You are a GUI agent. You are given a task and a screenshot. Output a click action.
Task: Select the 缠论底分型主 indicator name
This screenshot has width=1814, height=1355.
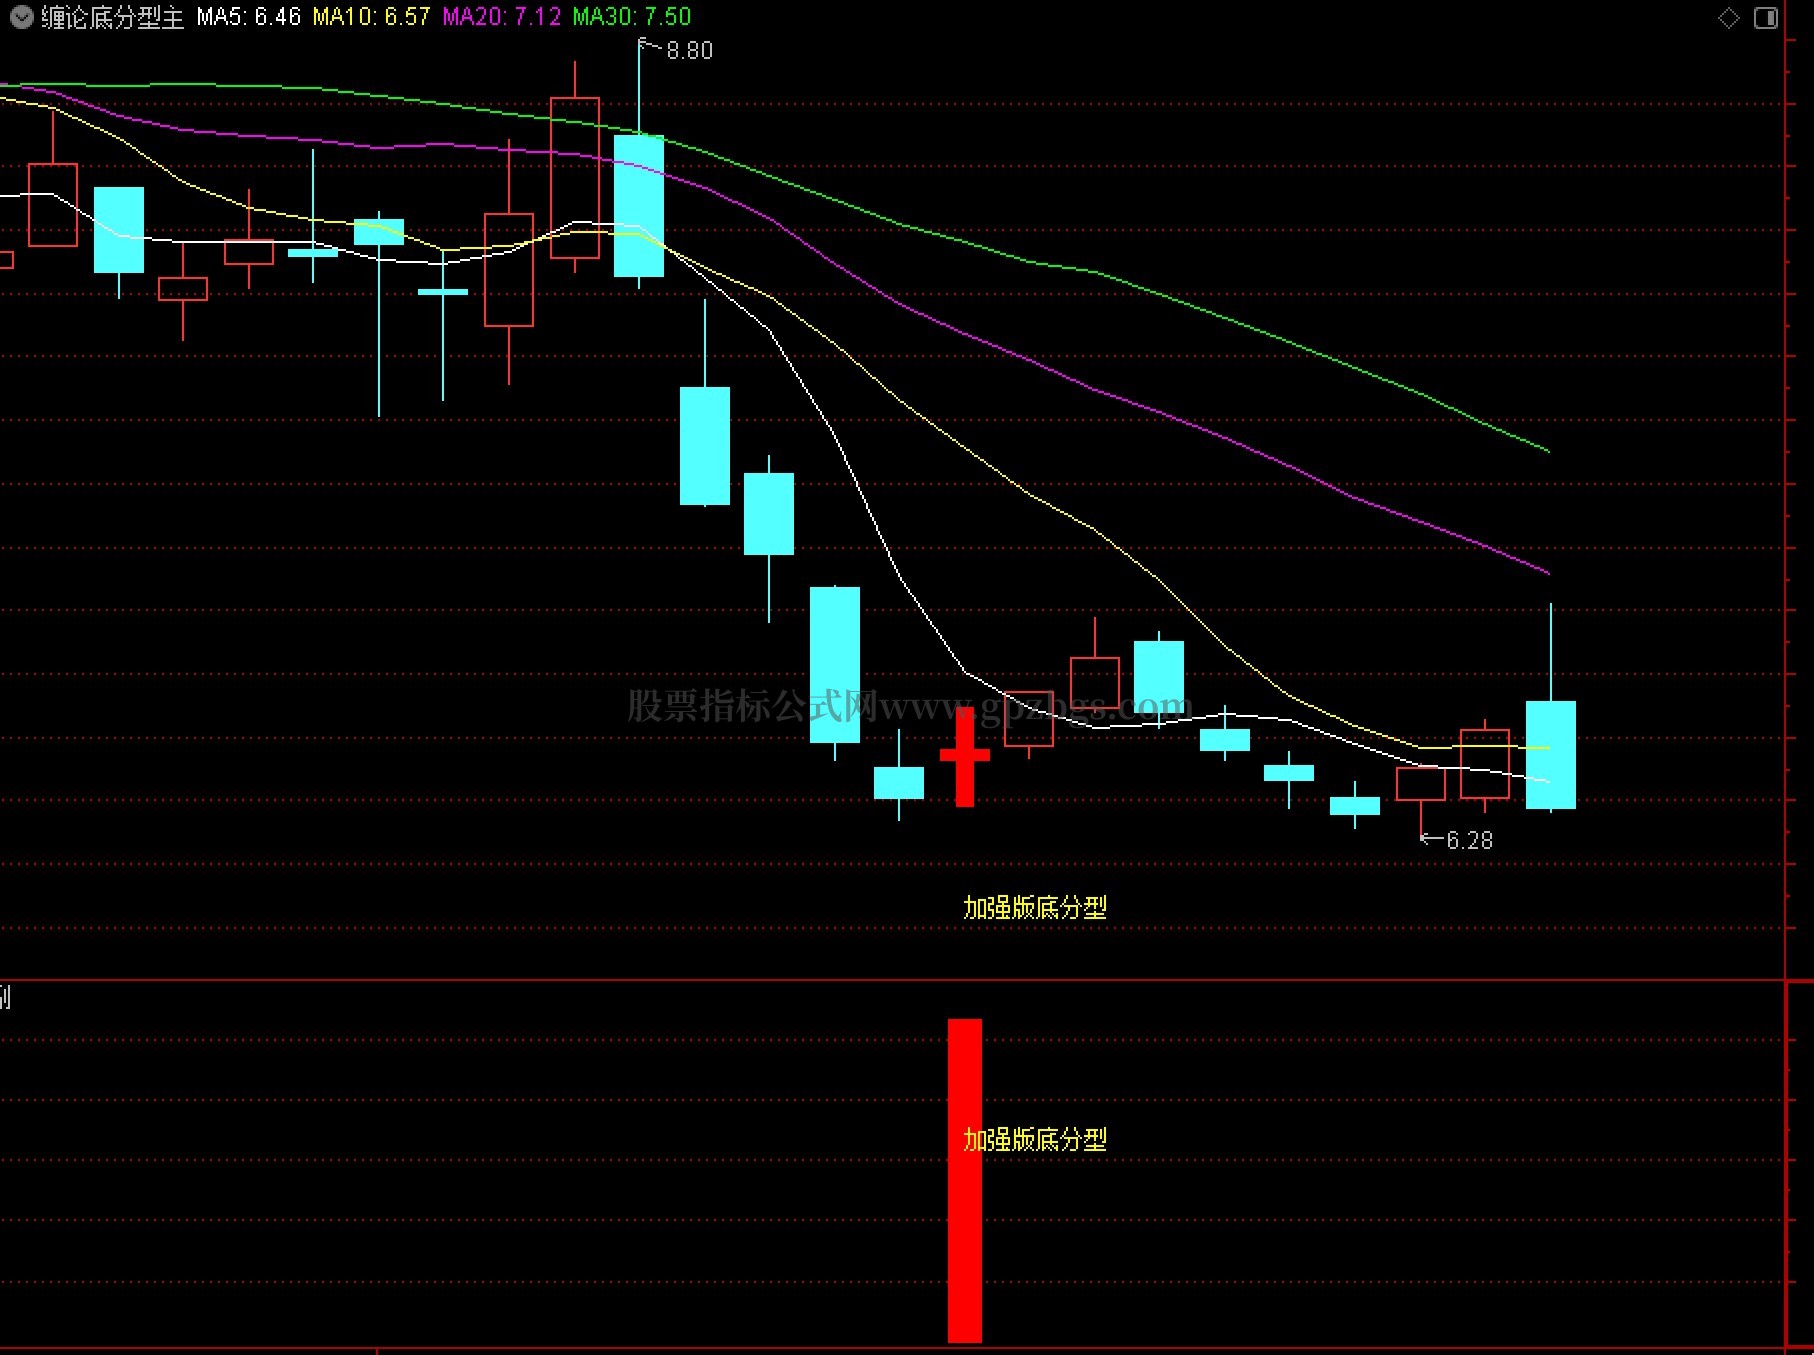112,17
